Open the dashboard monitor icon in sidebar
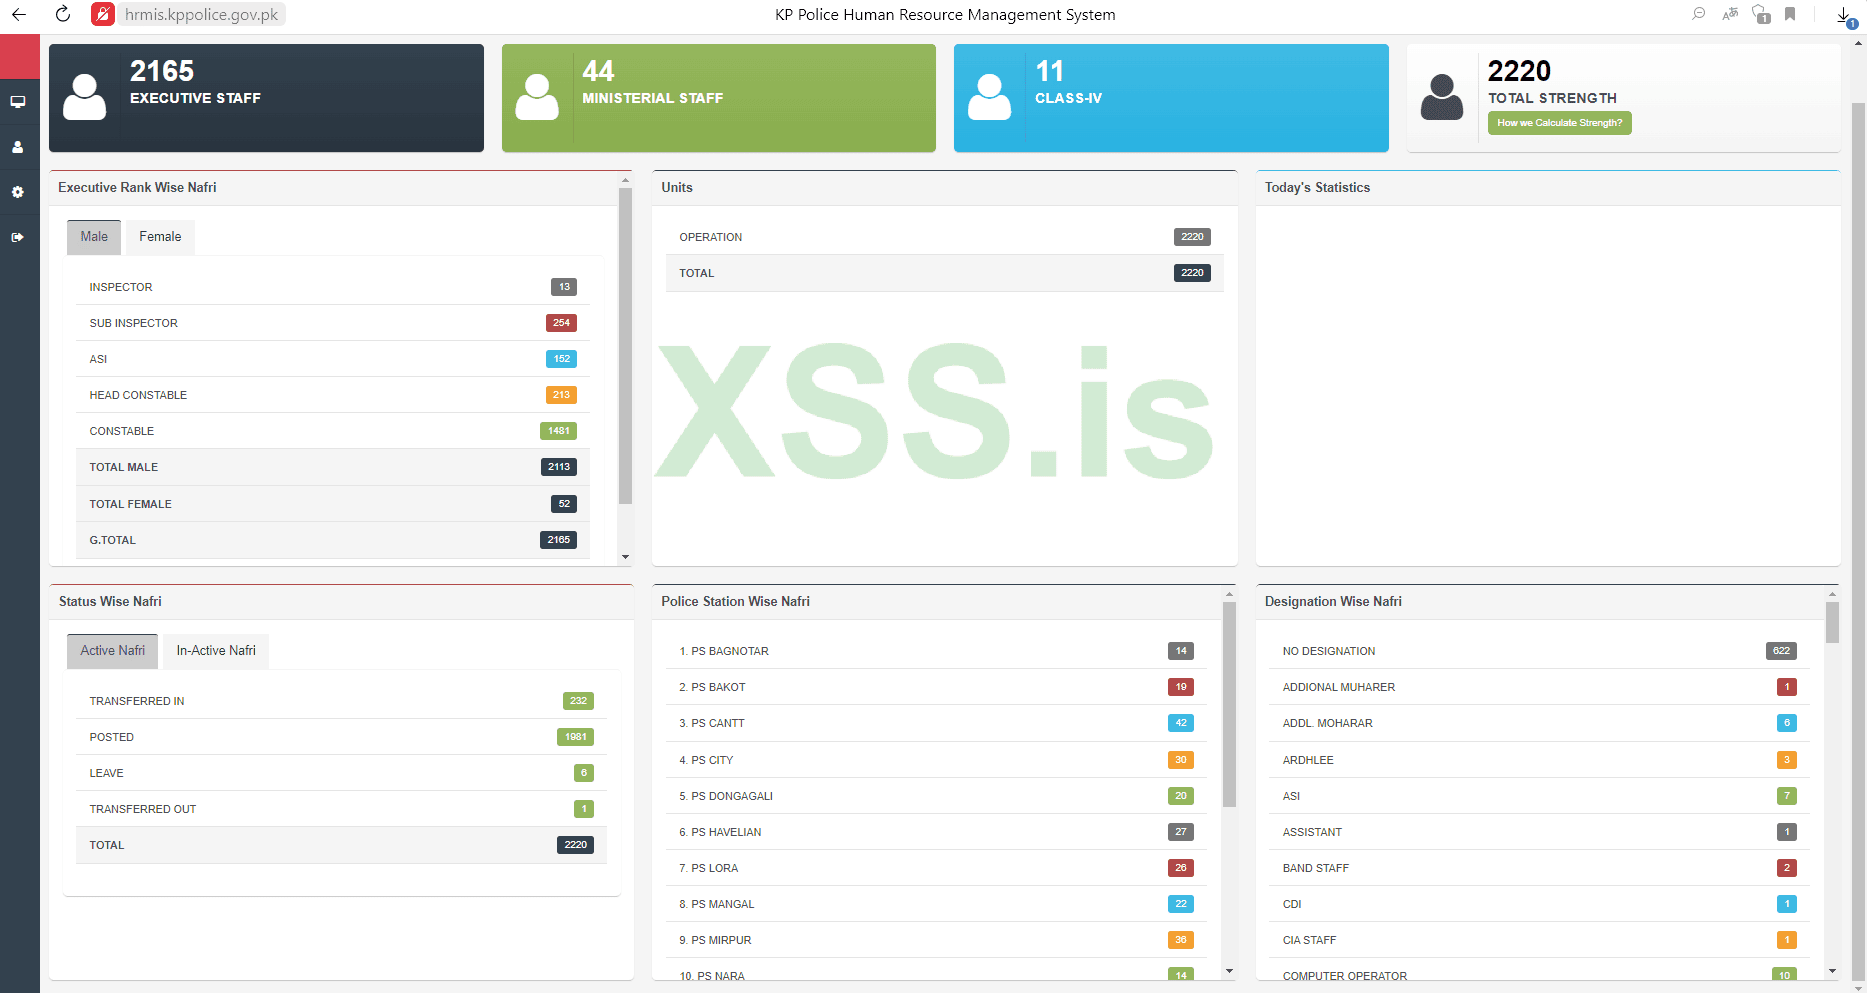Image resolution: width=1867 pixels, height=993 pixels. tap(18, 102)
